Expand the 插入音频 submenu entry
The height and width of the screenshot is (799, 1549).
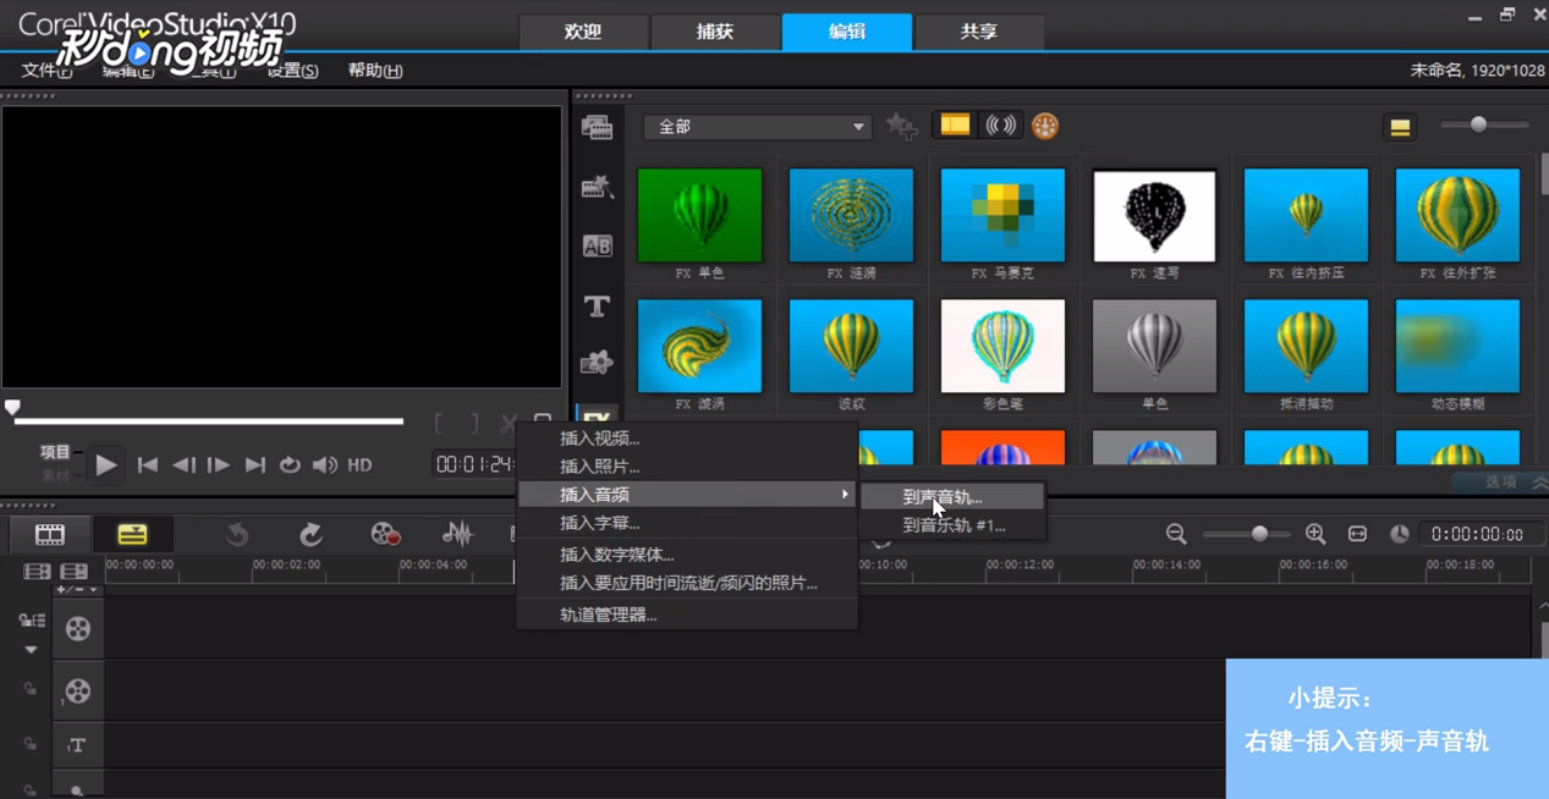687,494
